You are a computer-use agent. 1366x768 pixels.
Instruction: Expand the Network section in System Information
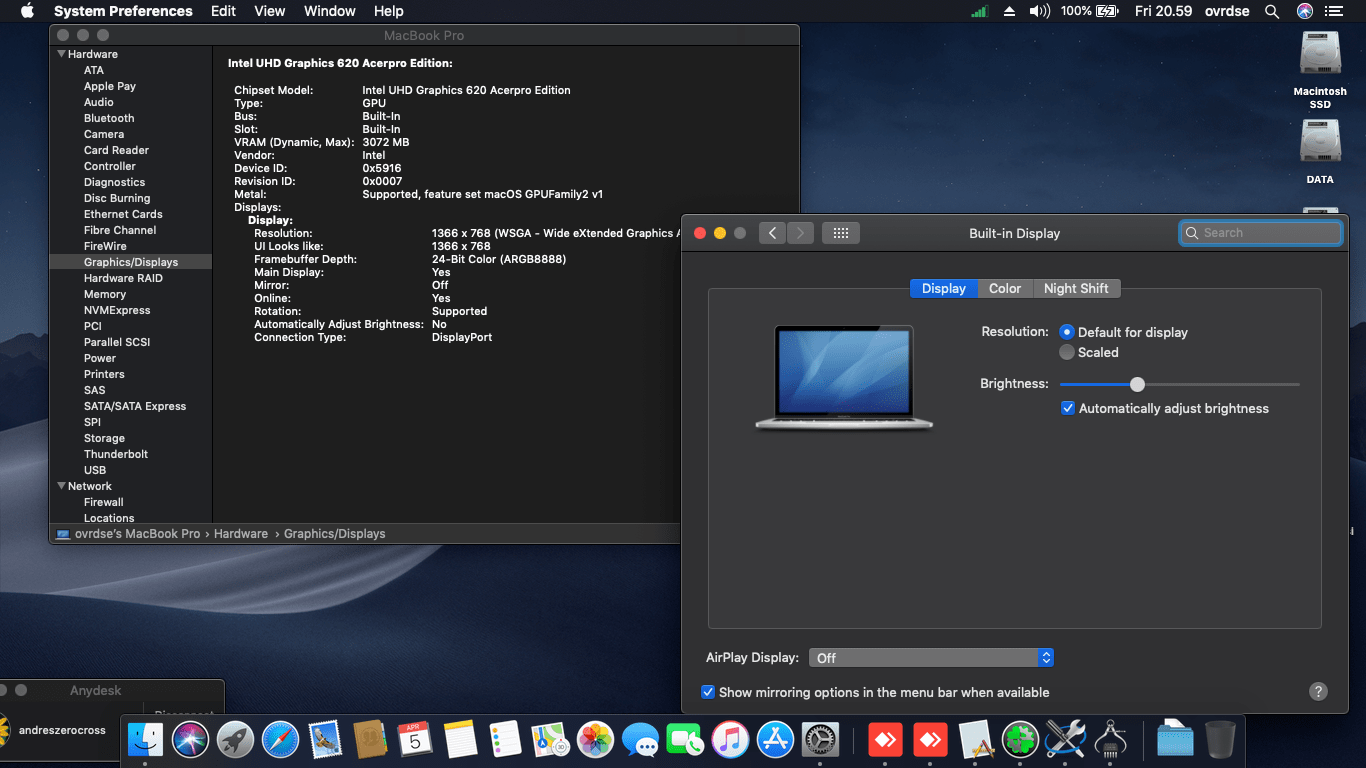[61, 486]
